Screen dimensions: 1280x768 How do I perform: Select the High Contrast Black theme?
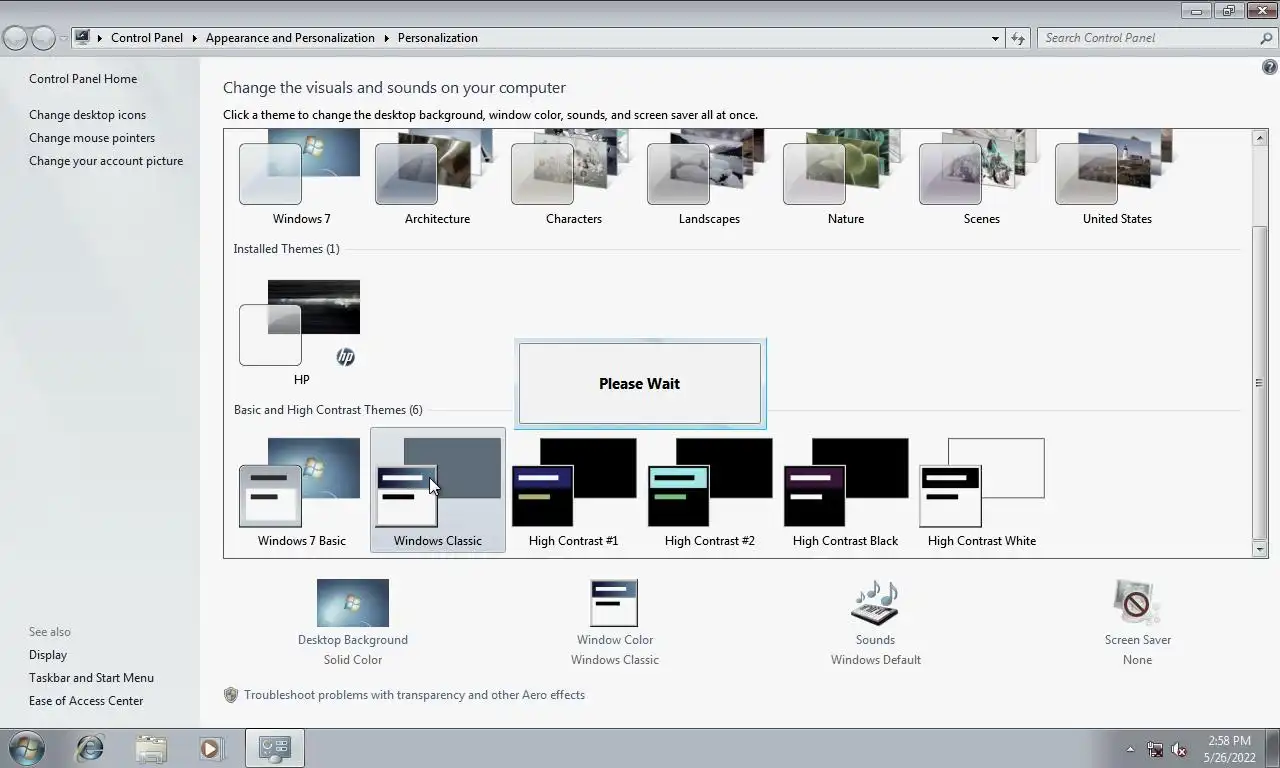(x=845, y=492)
